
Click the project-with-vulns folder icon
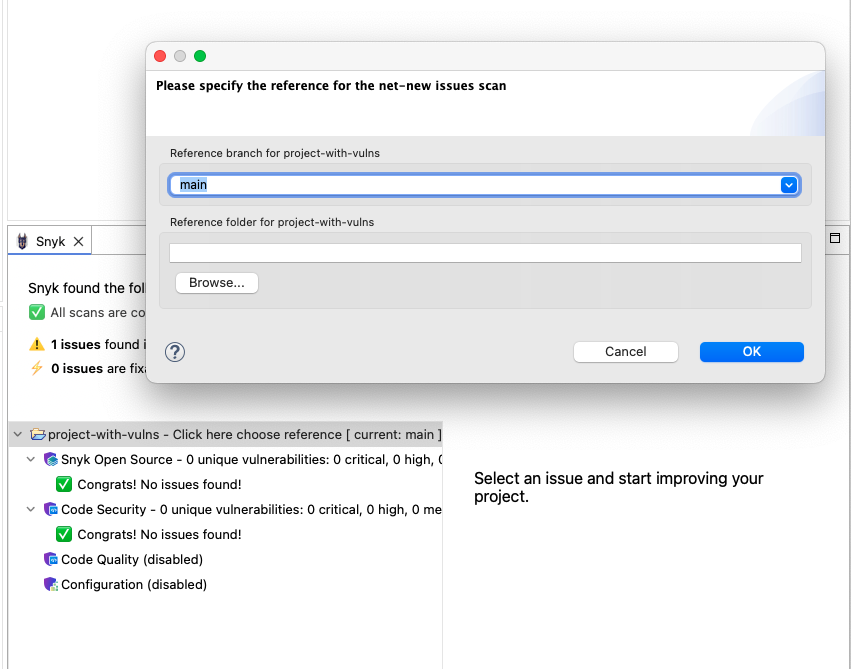(x=38, y=435)
